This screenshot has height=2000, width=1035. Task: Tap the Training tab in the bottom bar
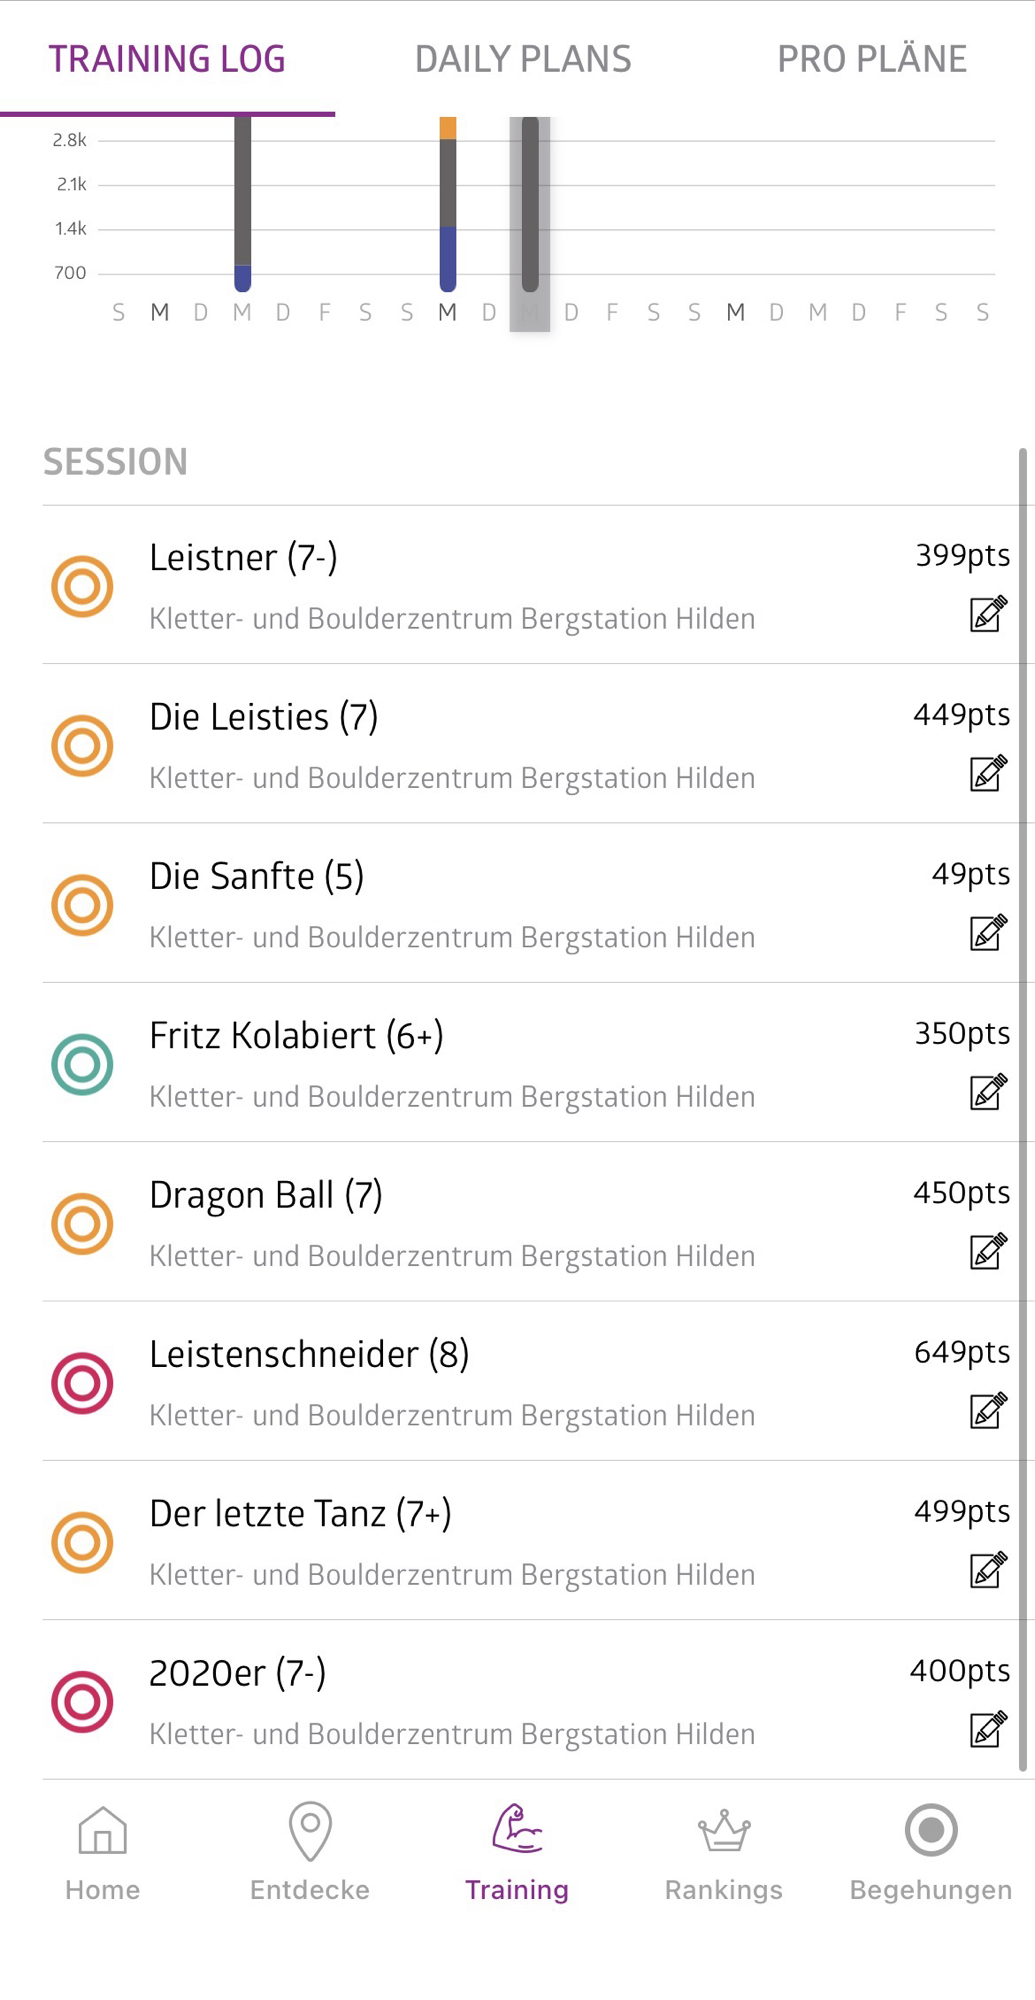click(517, 1850)
